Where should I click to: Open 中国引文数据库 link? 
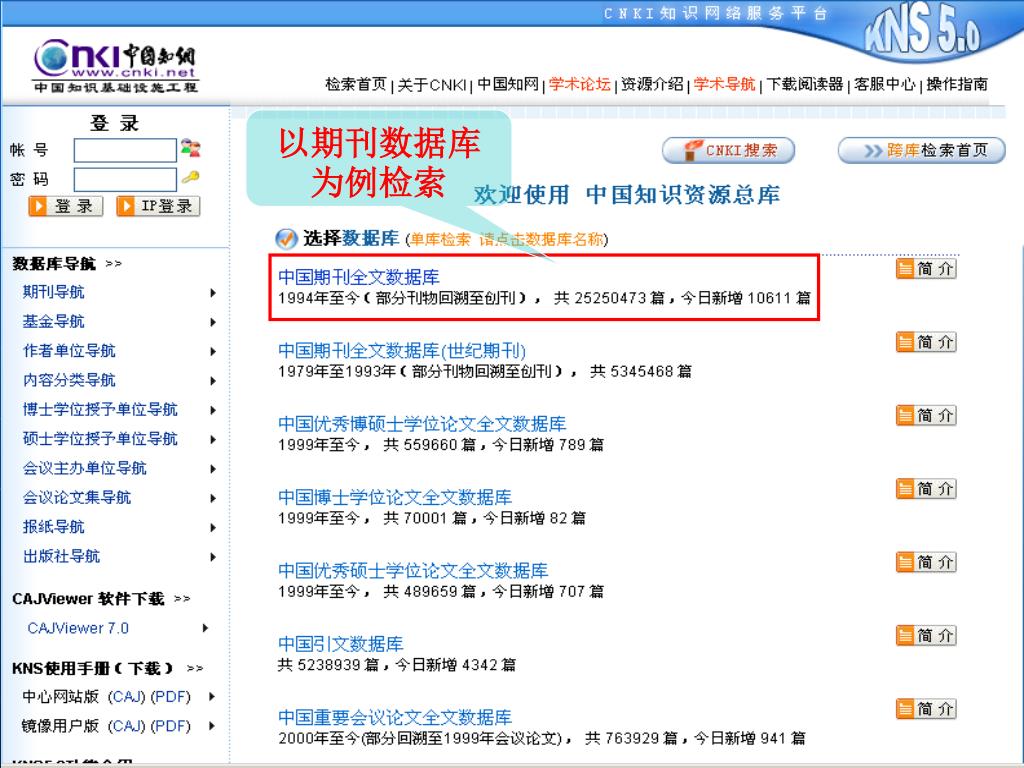tap(340, 644)
